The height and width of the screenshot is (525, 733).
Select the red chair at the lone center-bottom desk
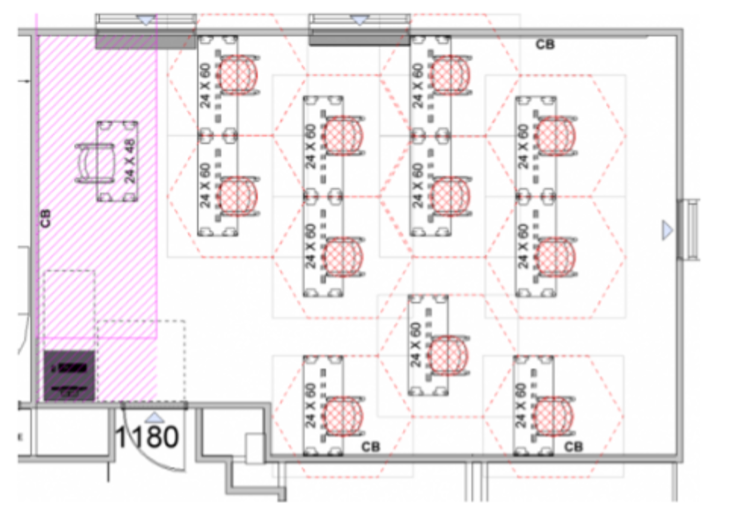447,354
